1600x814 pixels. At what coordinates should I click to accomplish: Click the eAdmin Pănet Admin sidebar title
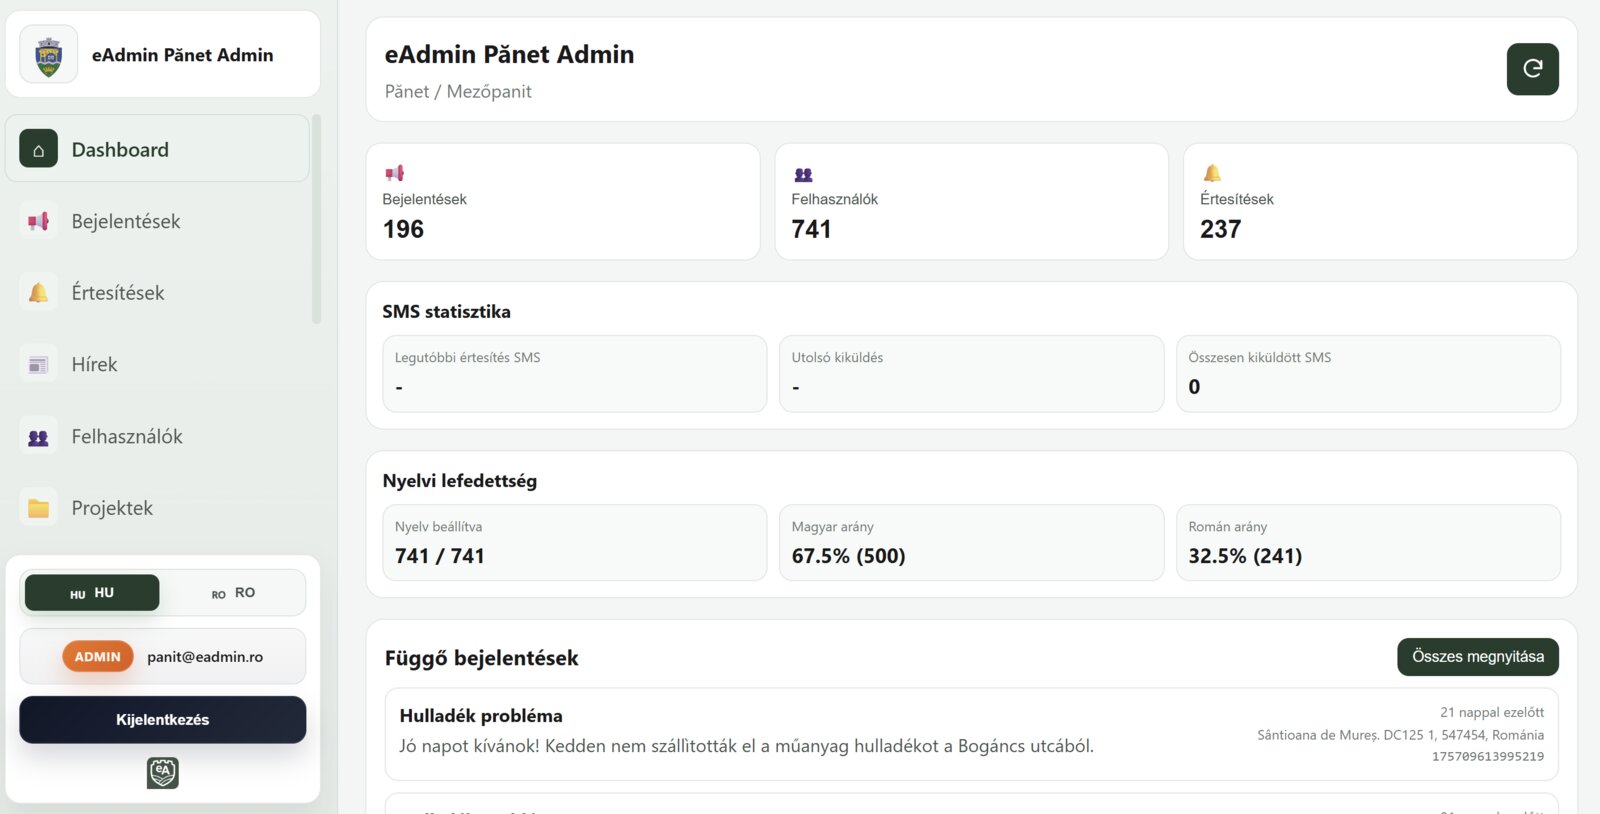[x=183, y=55]
